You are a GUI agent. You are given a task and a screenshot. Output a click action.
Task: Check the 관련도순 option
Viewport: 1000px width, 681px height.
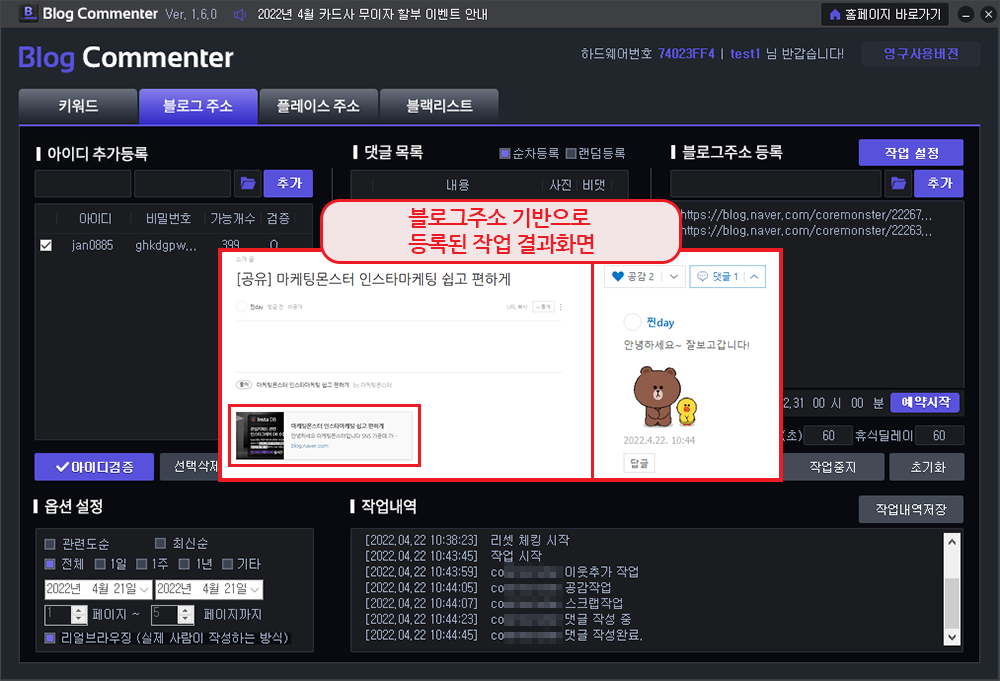click(50, 544)
